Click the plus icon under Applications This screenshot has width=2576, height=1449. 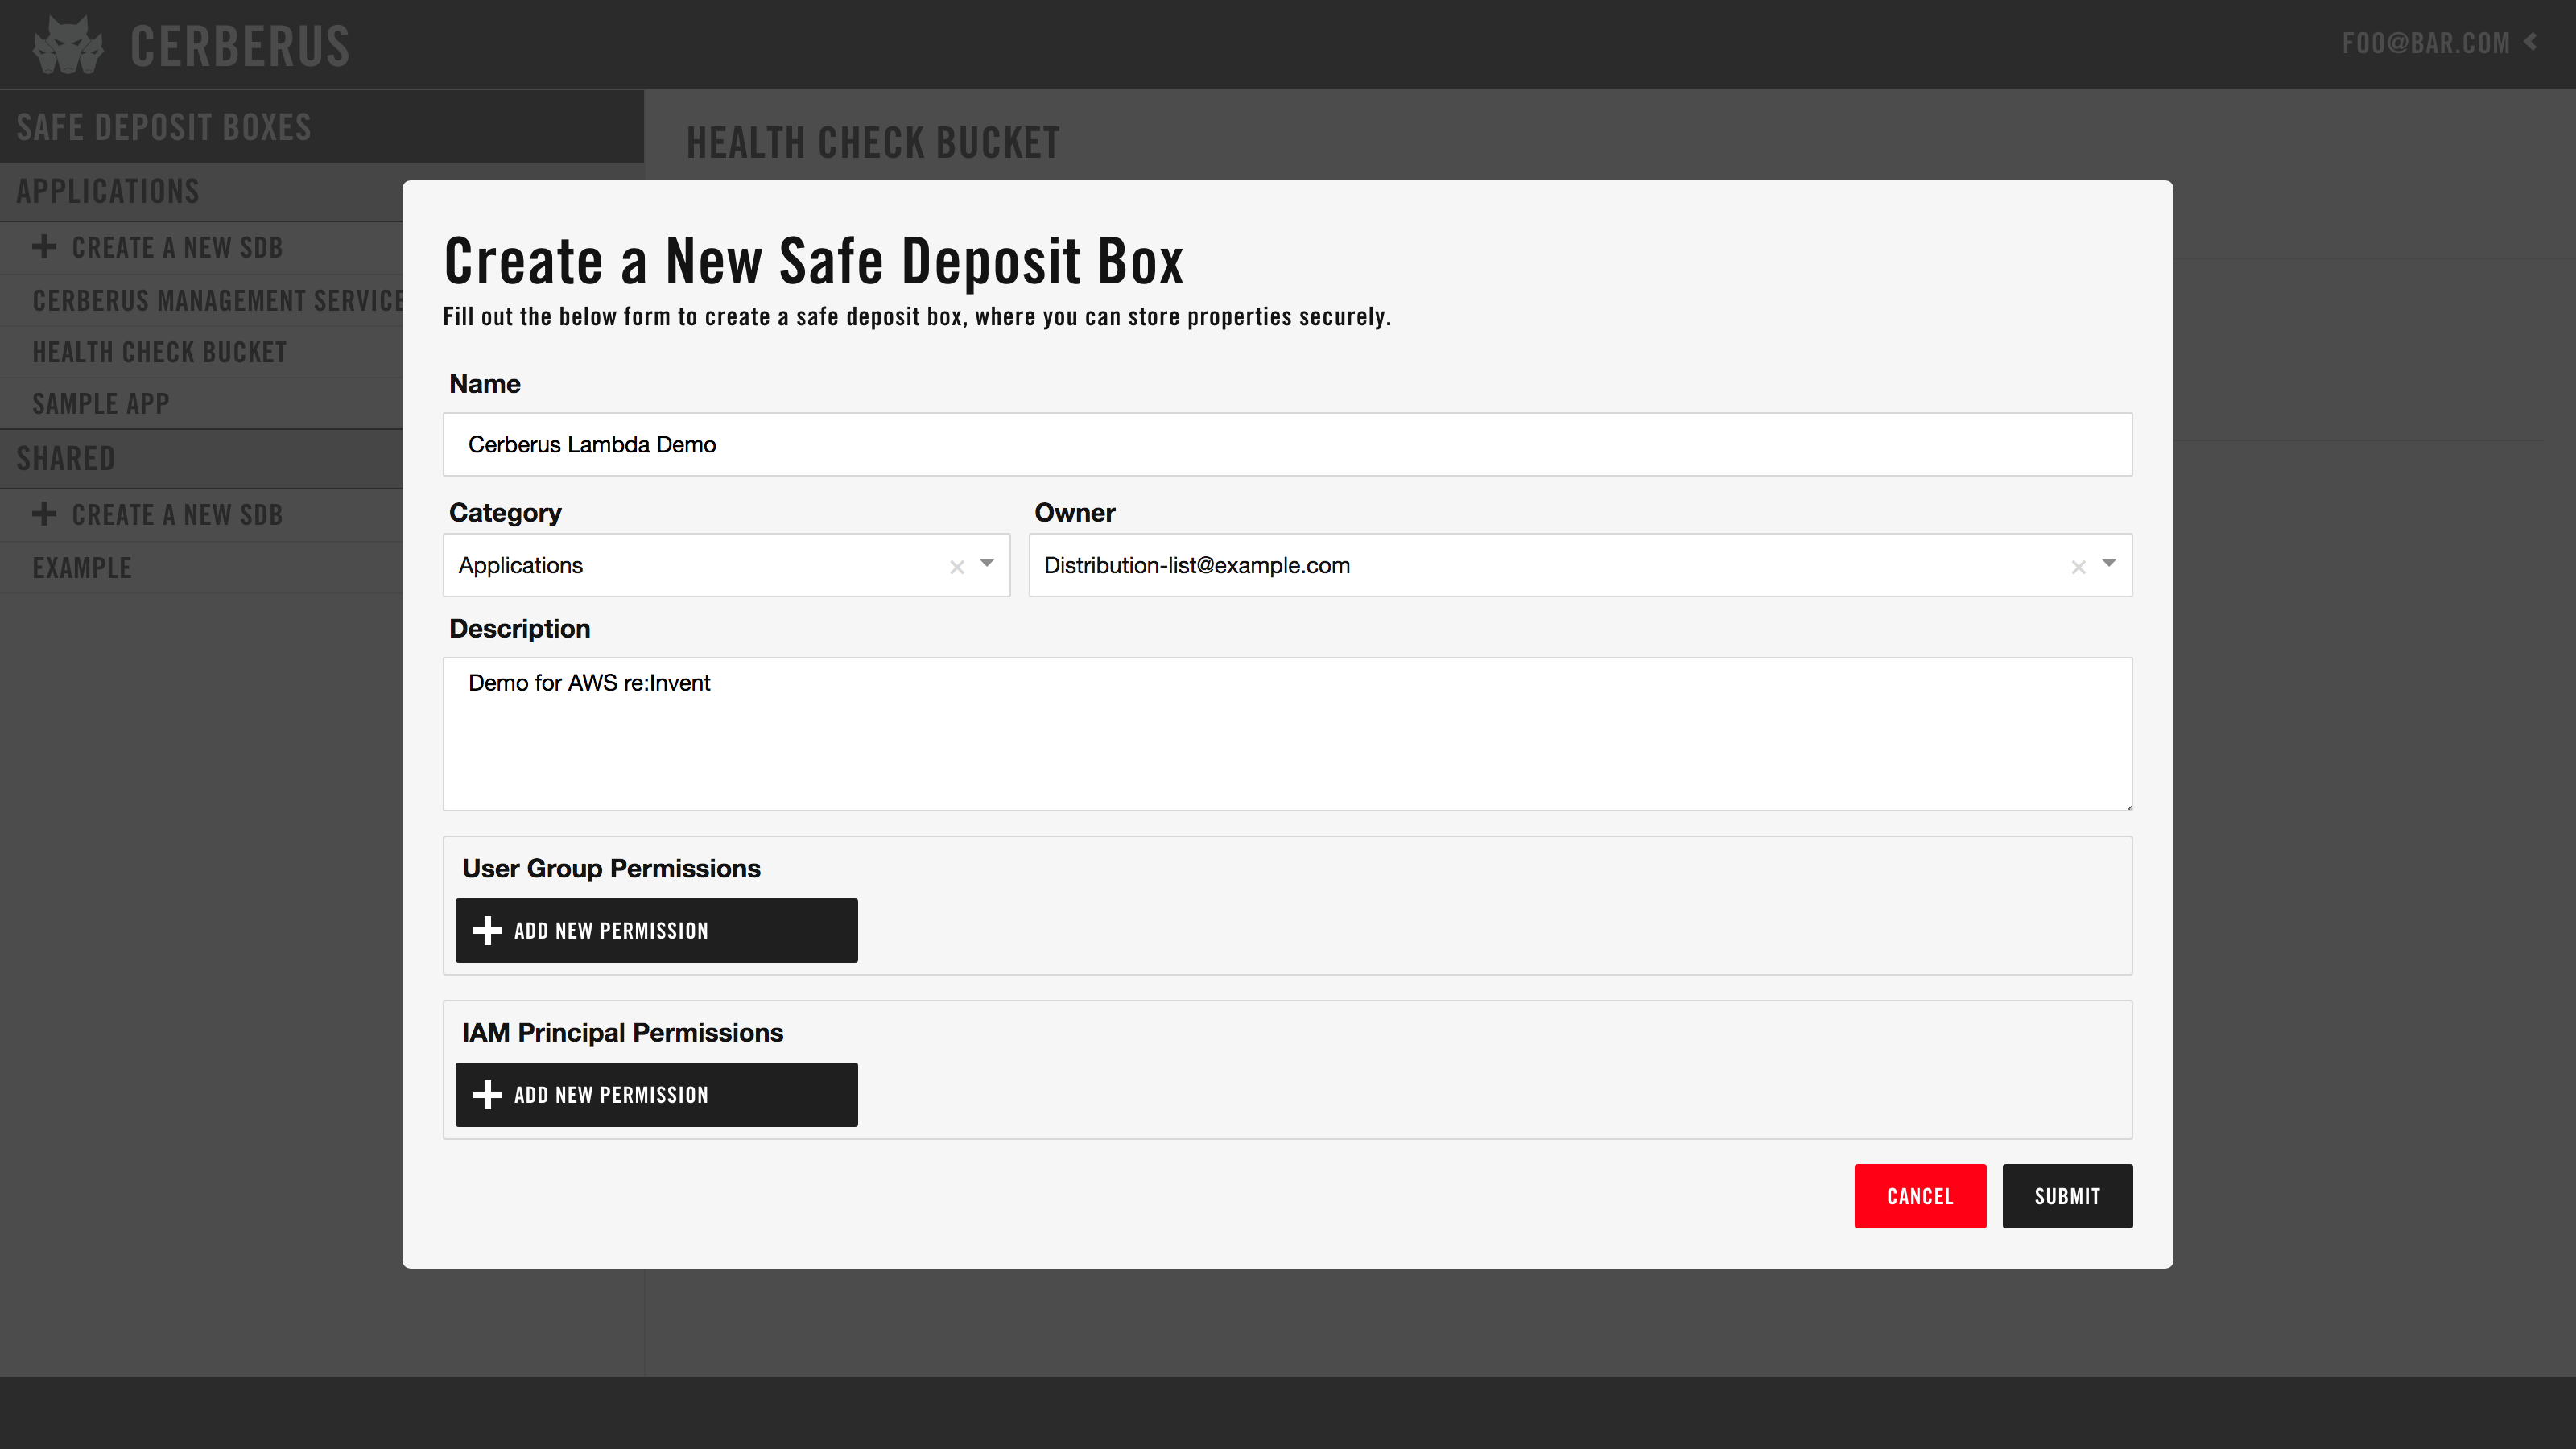[44, 246]
